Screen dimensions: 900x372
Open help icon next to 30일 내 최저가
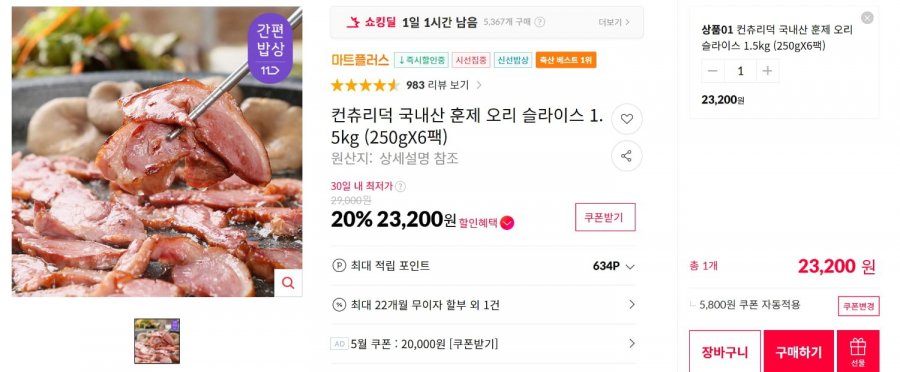pos(400,186)
